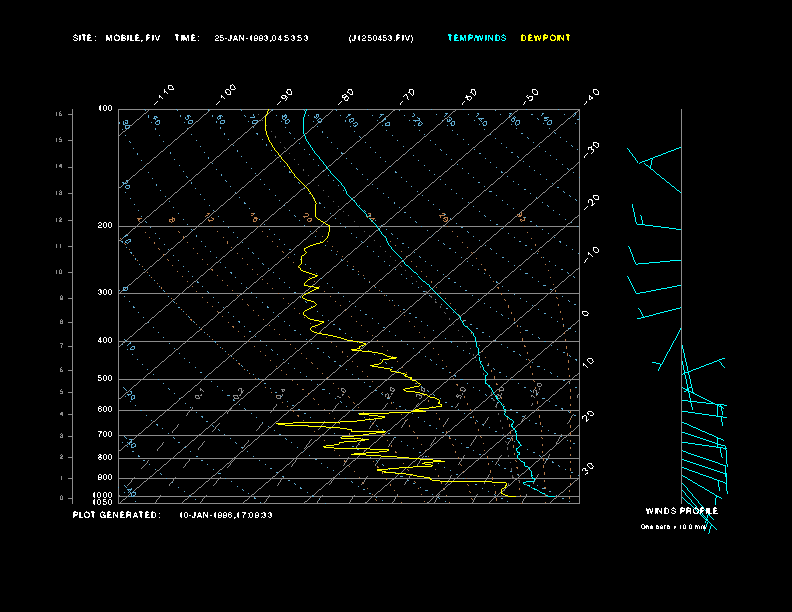Click the TIME: label in the header
Screen dimensions: 792x612
187,38
